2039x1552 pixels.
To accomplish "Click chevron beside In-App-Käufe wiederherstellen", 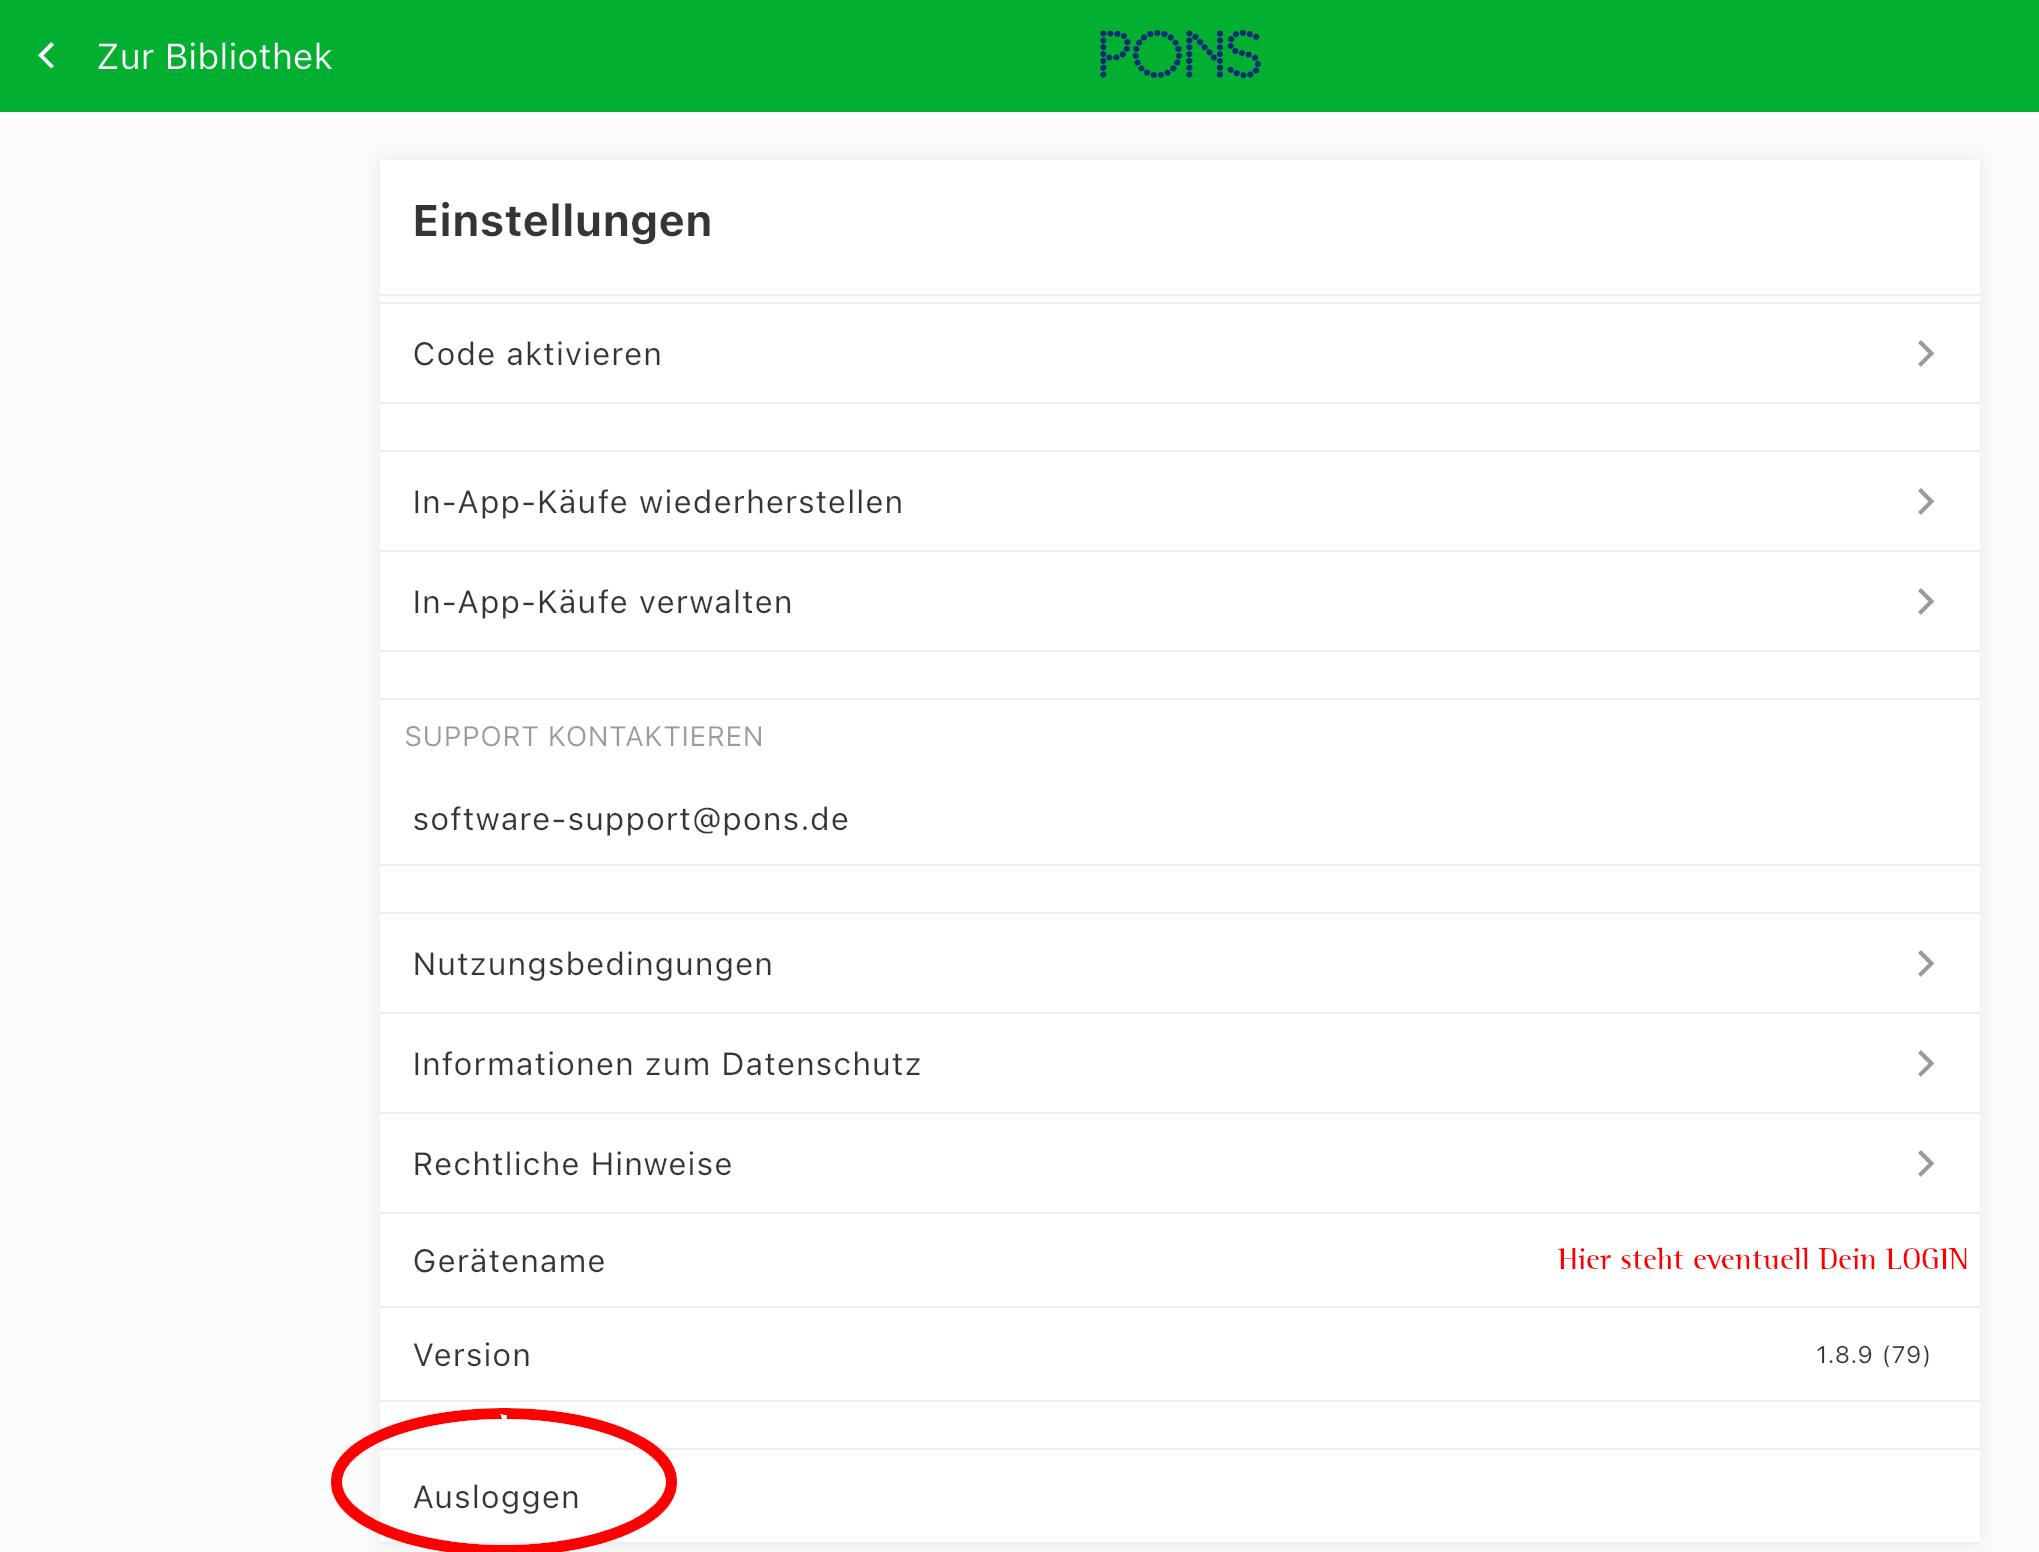I will pyautogui.click(x=1925, y=502).
